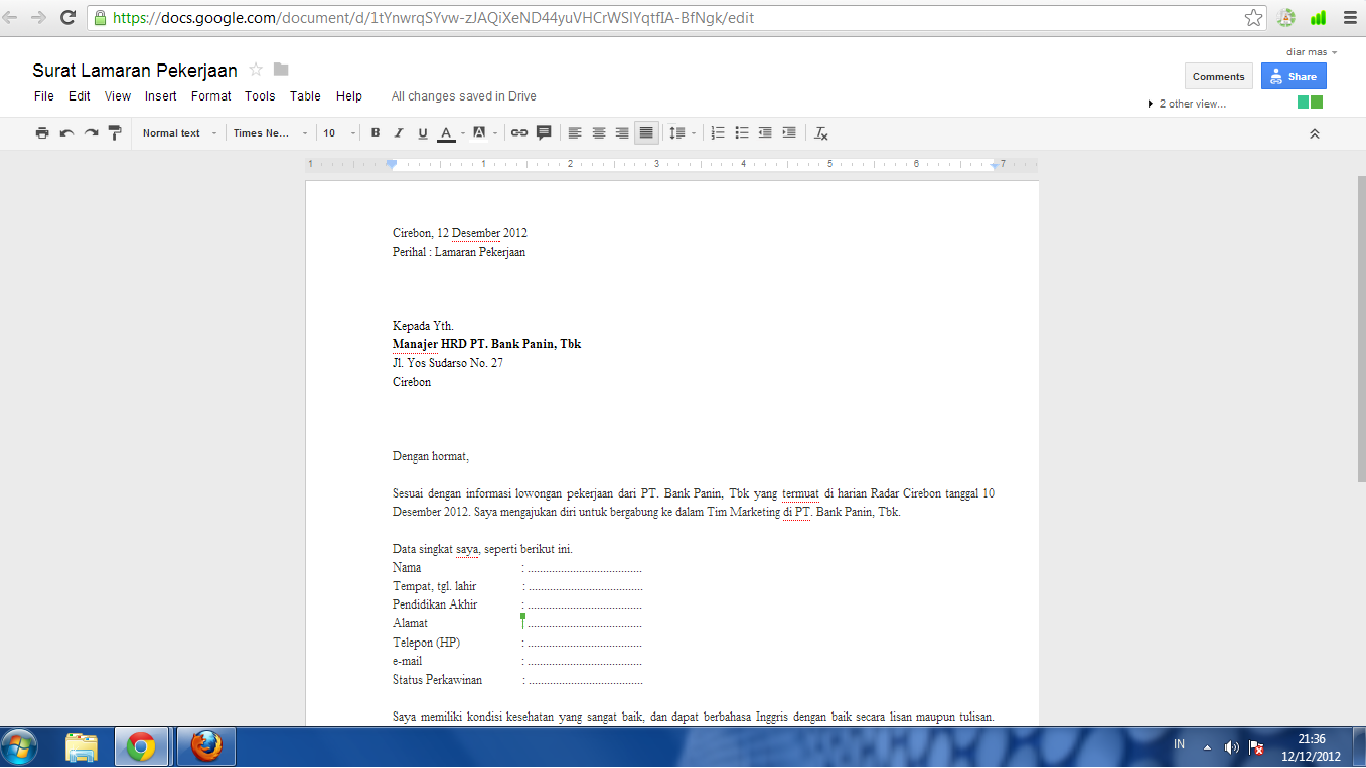Click the first green viewer color square
This screenshot has width=1366, height=768.
pos(1304,102)
